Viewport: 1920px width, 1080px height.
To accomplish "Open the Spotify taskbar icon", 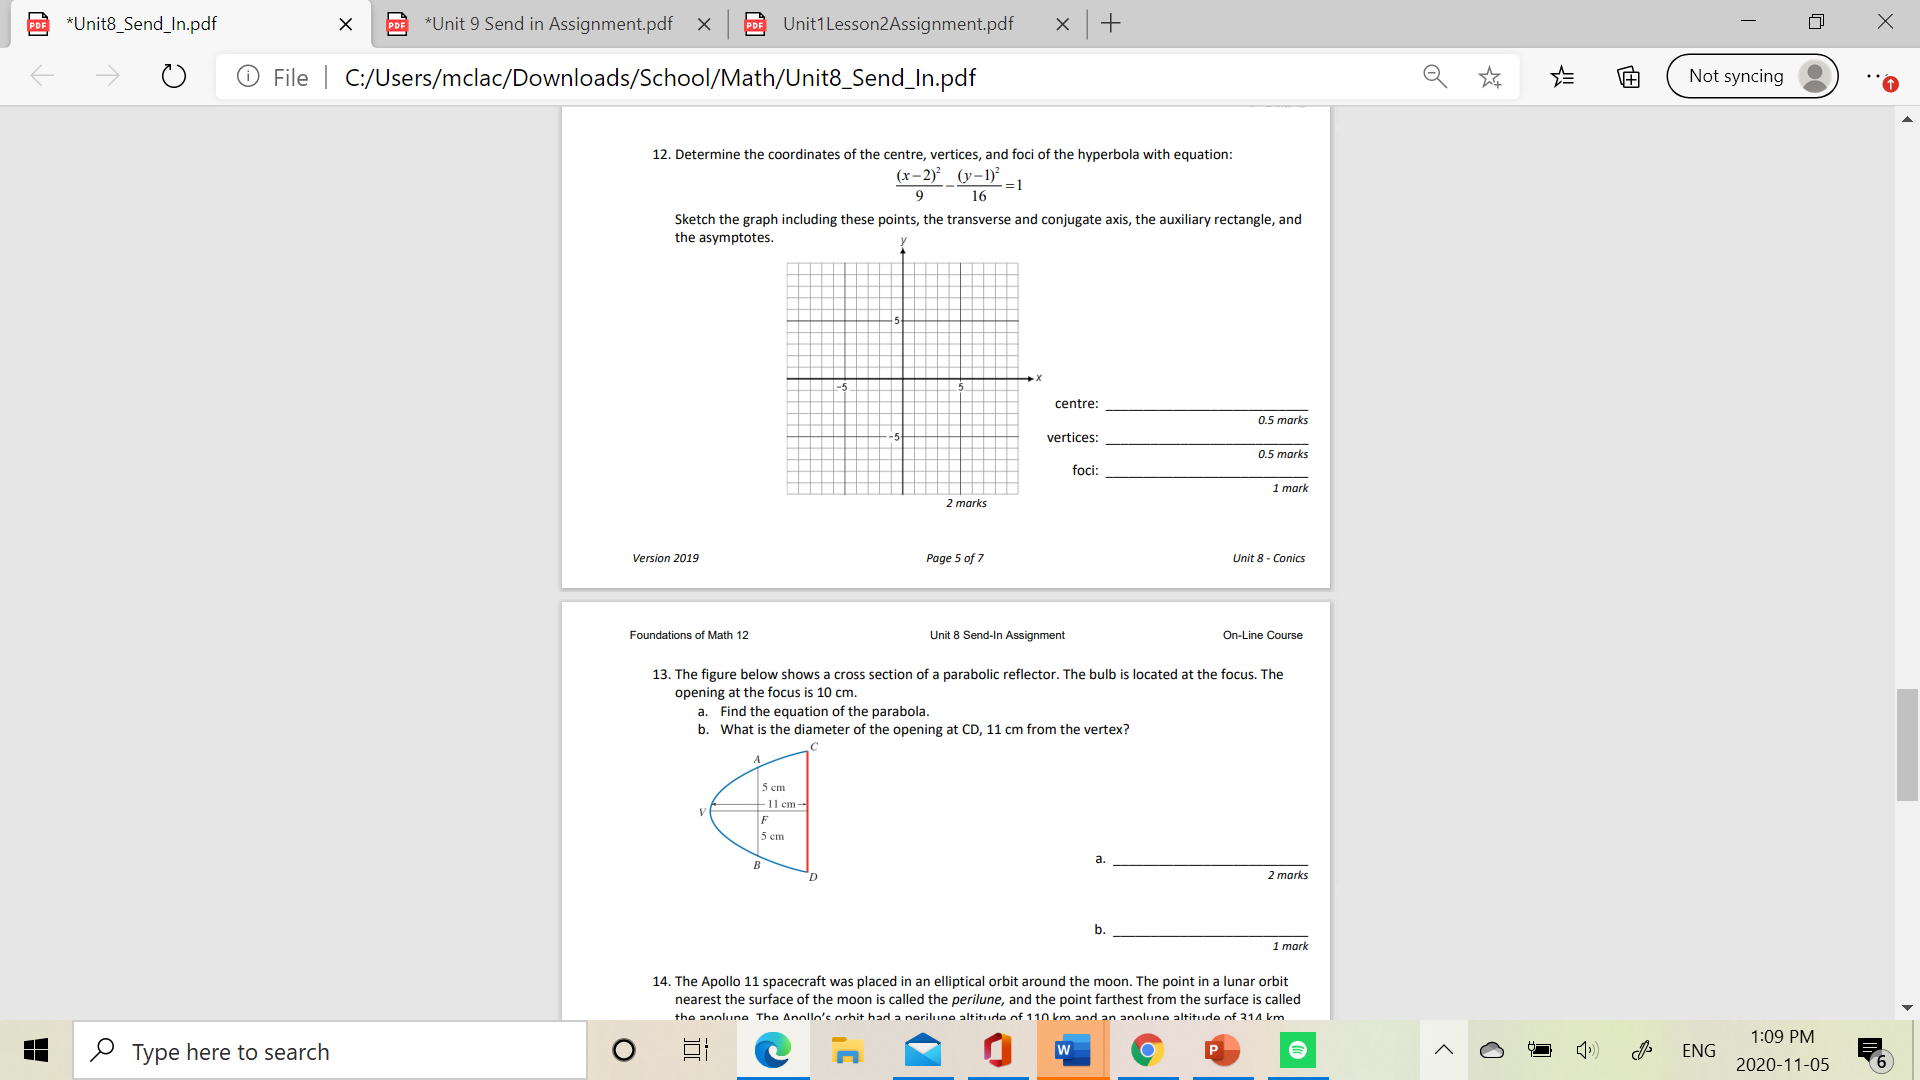I will click(1297, 1050).
